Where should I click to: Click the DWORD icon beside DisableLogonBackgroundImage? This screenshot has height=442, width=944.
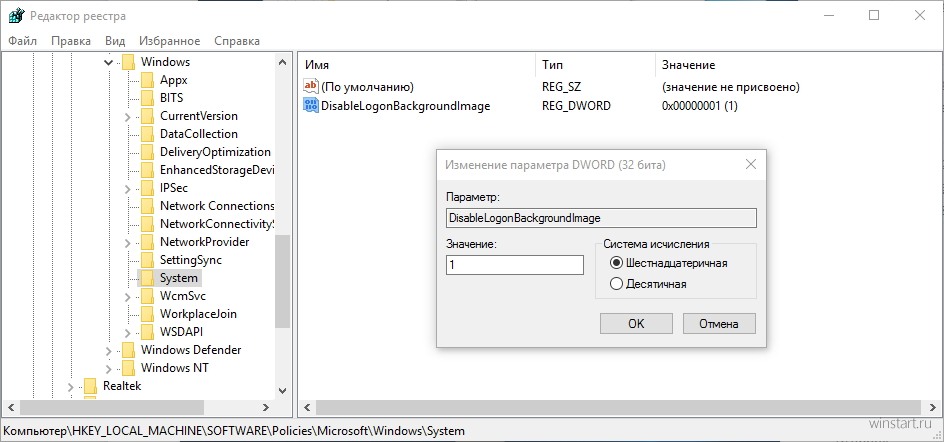pyautogui.click(x=310, y=106)
